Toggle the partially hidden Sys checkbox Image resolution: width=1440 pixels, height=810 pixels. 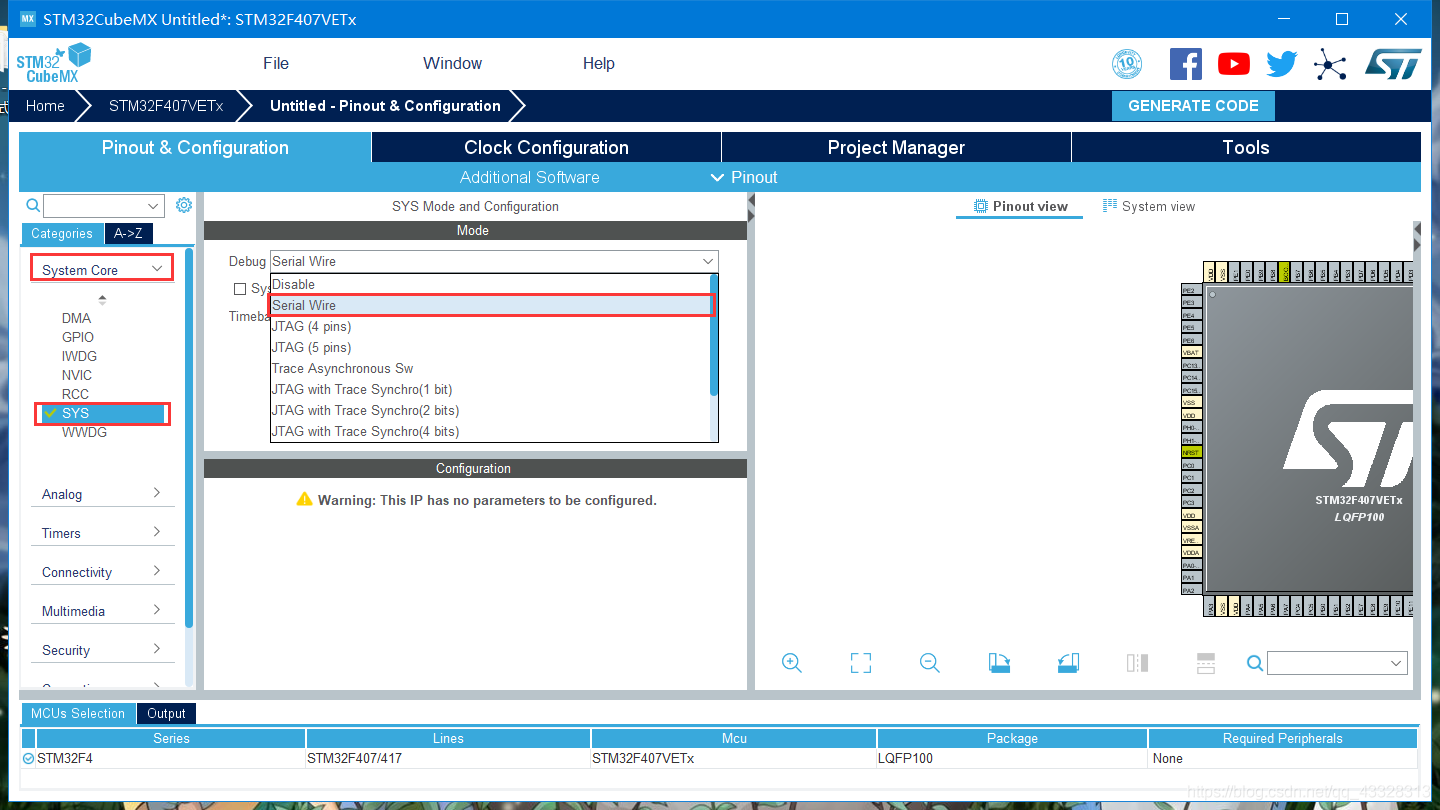coord(240,289)
